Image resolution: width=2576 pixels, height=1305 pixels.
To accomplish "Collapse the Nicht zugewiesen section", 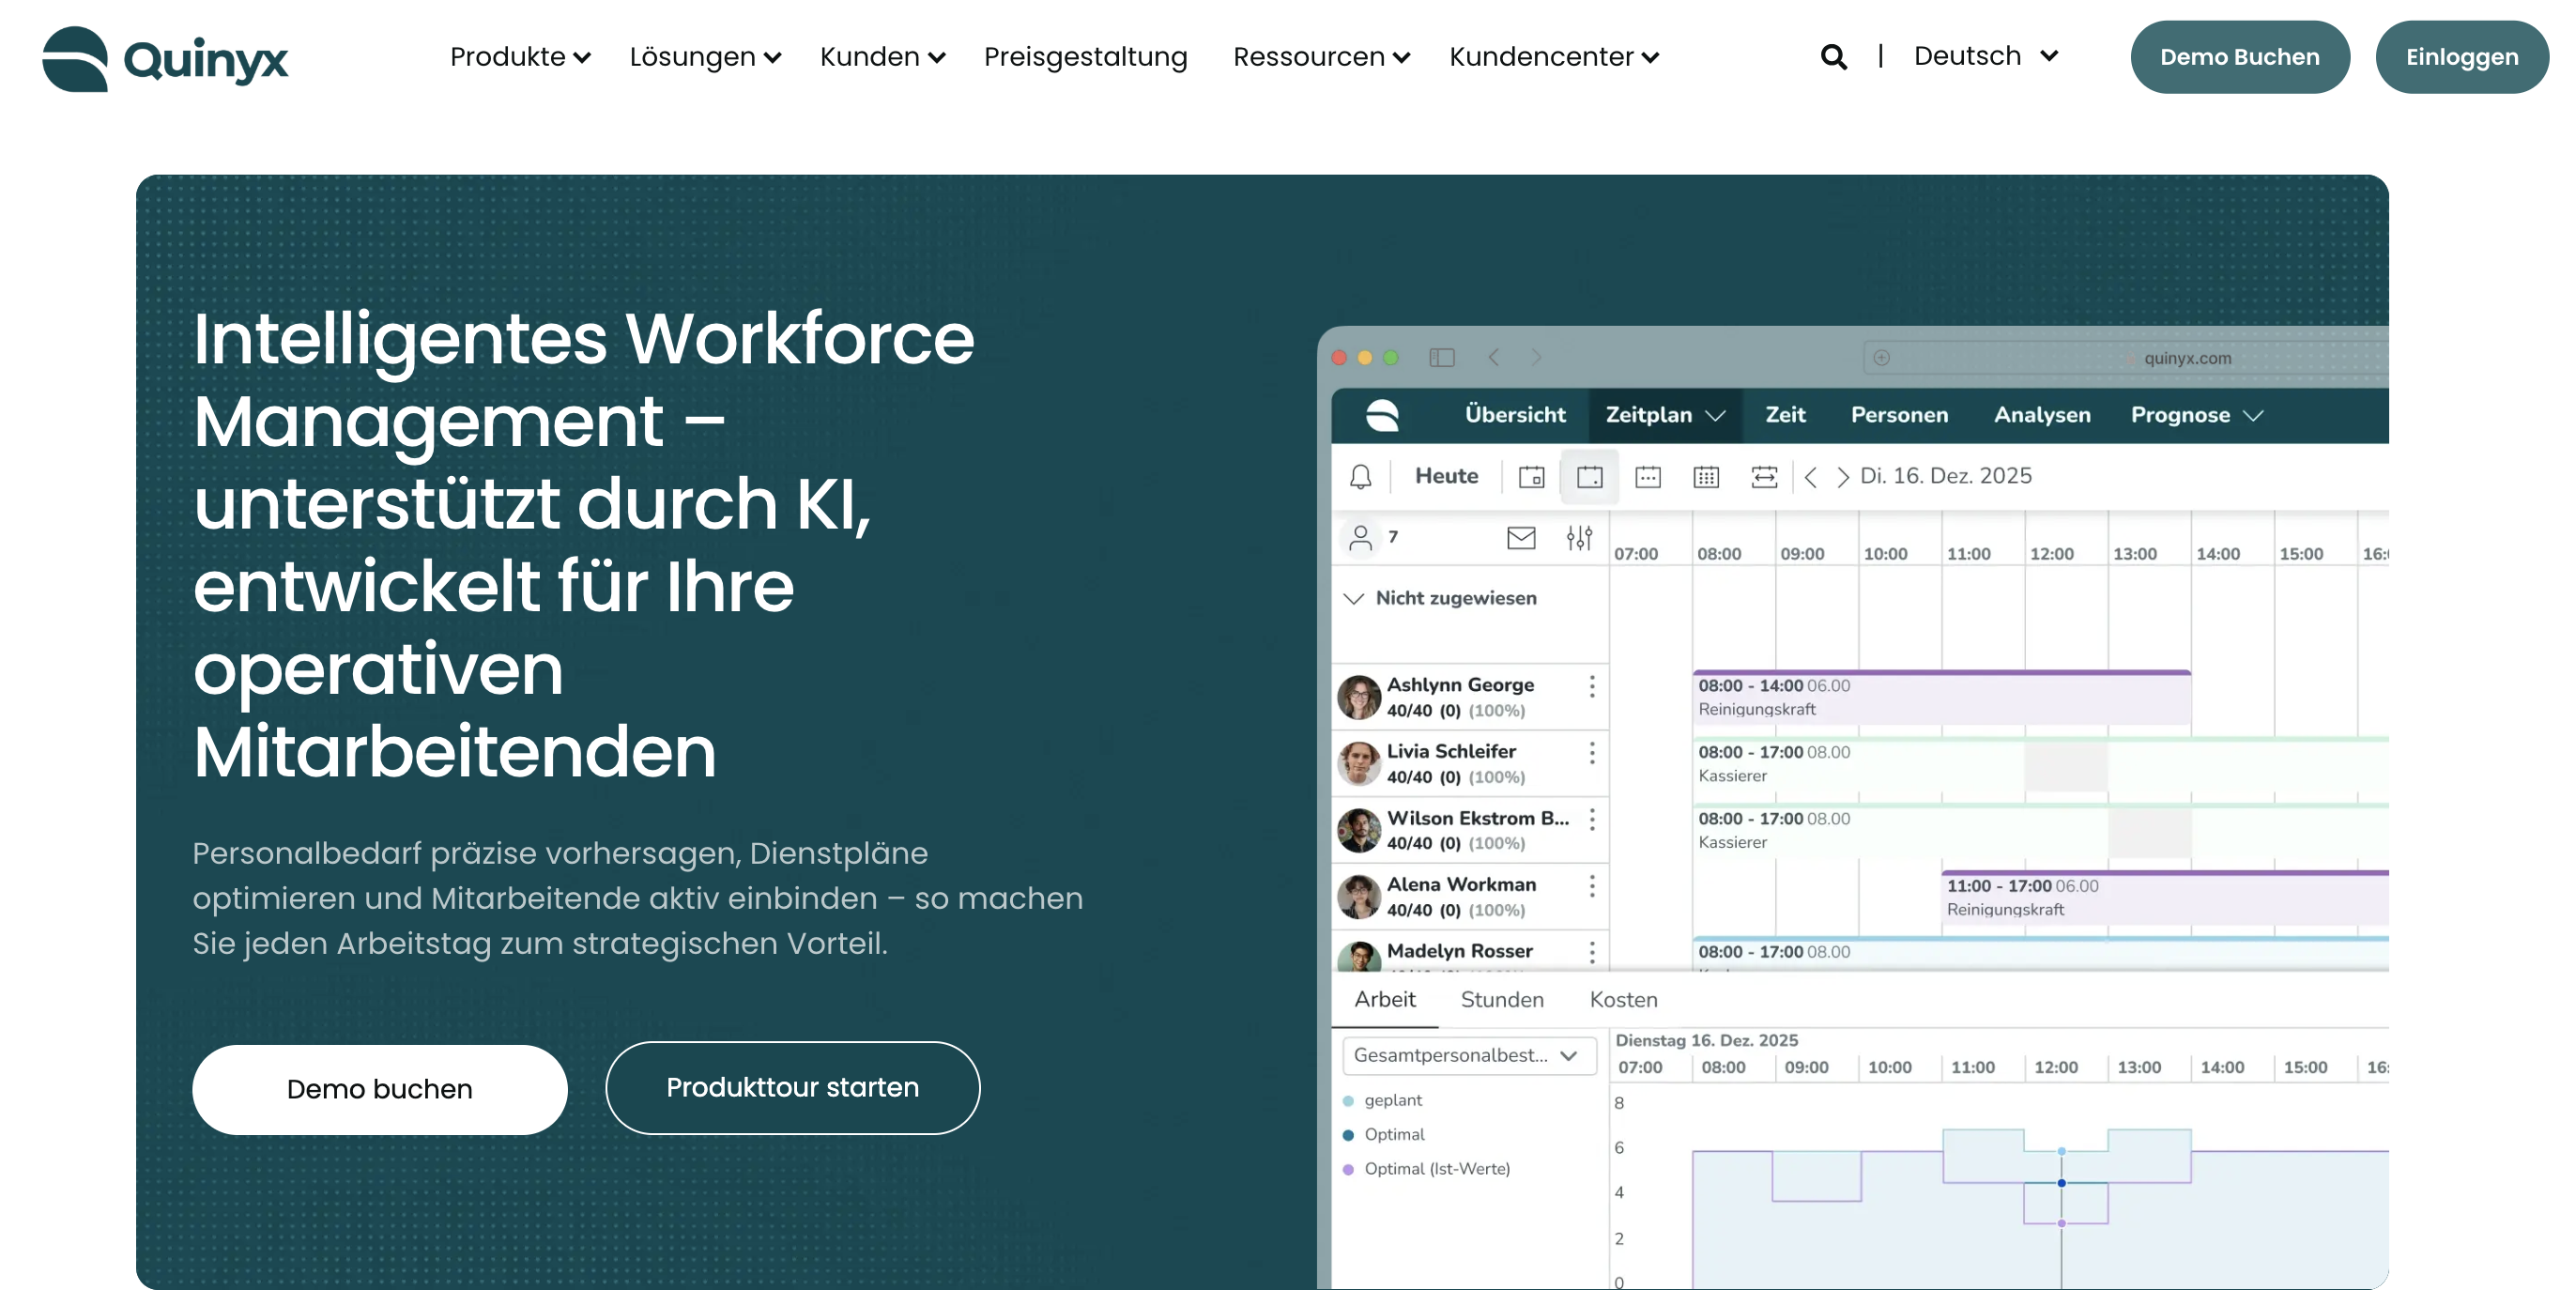I will coord(1353,598).
